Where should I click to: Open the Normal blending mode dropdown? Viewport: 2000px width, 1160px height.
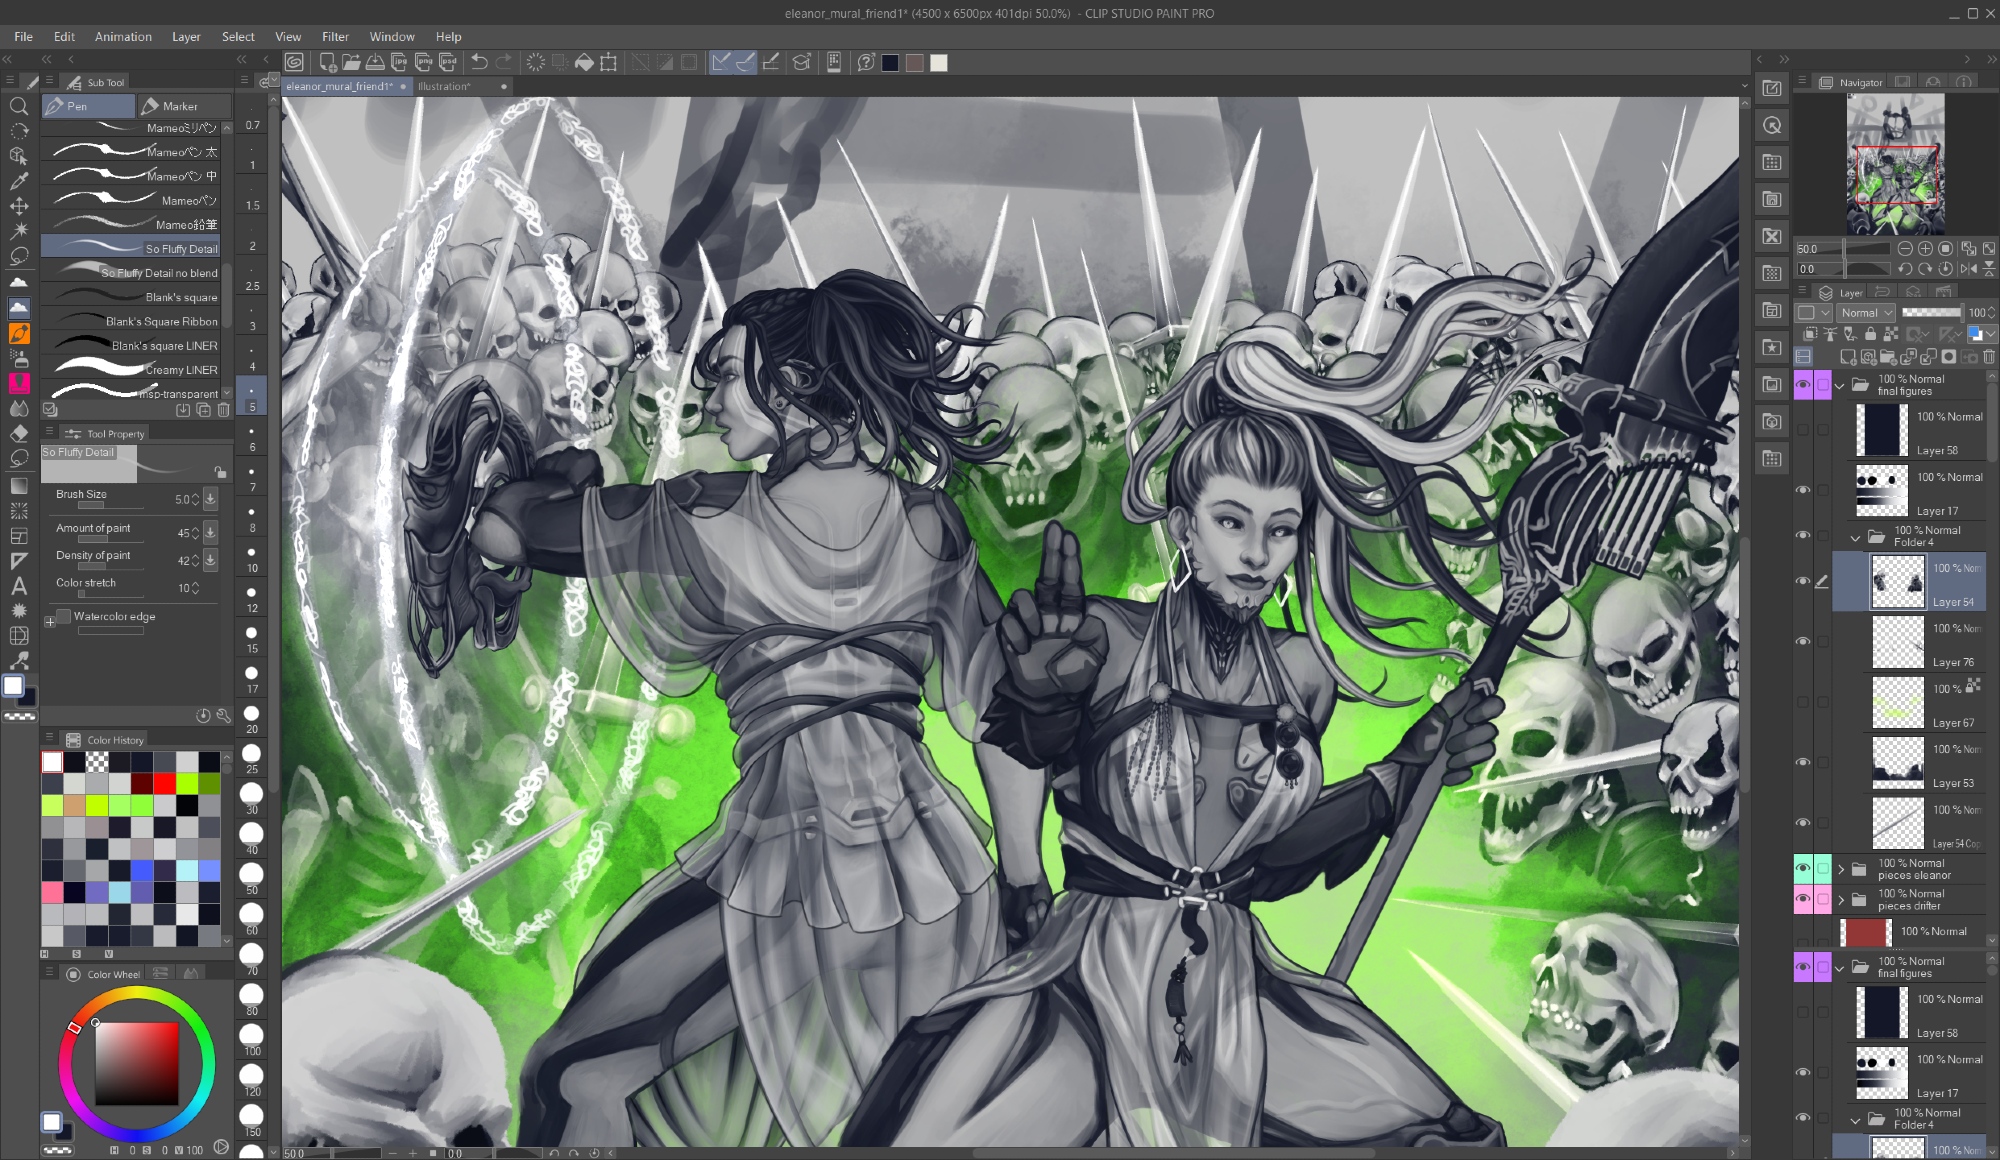1866,313
